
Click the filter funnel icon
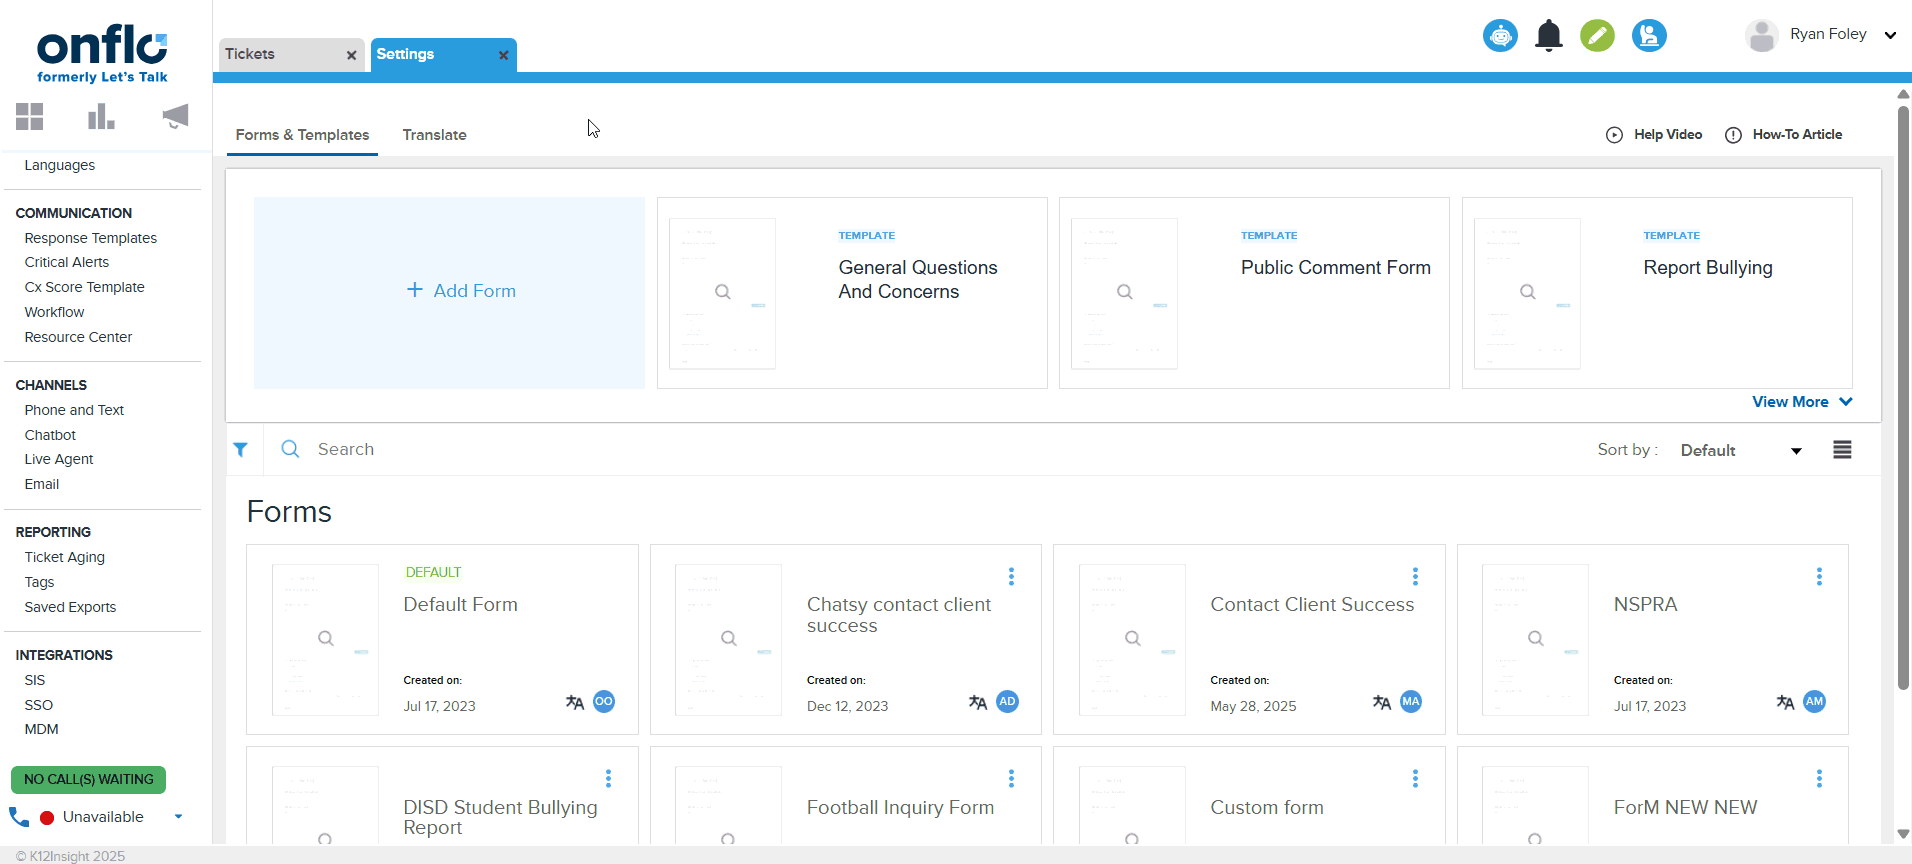241,450
